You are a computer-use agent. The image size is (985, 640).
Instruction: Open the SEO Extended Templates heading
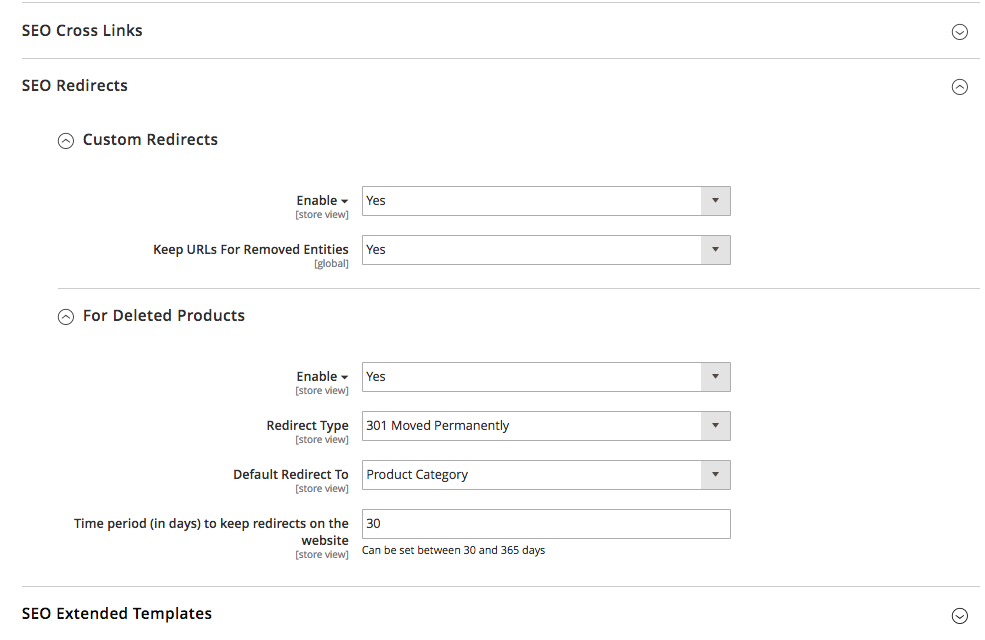click(x=117, y=614)
